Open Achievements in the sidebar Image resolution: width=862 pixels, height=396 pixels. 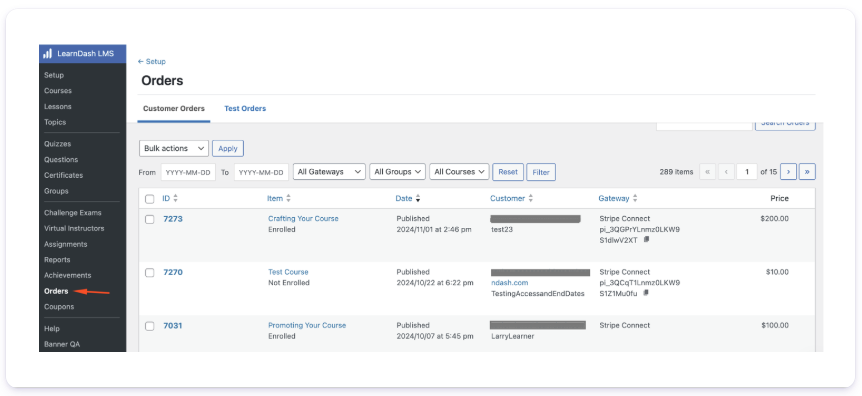68,275
